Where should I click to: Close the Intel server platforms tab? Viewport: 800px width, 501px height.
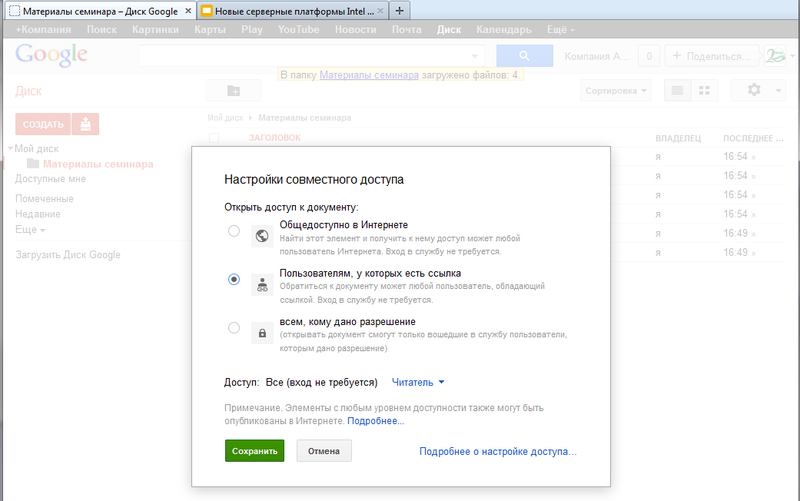(x=380, y=11)
